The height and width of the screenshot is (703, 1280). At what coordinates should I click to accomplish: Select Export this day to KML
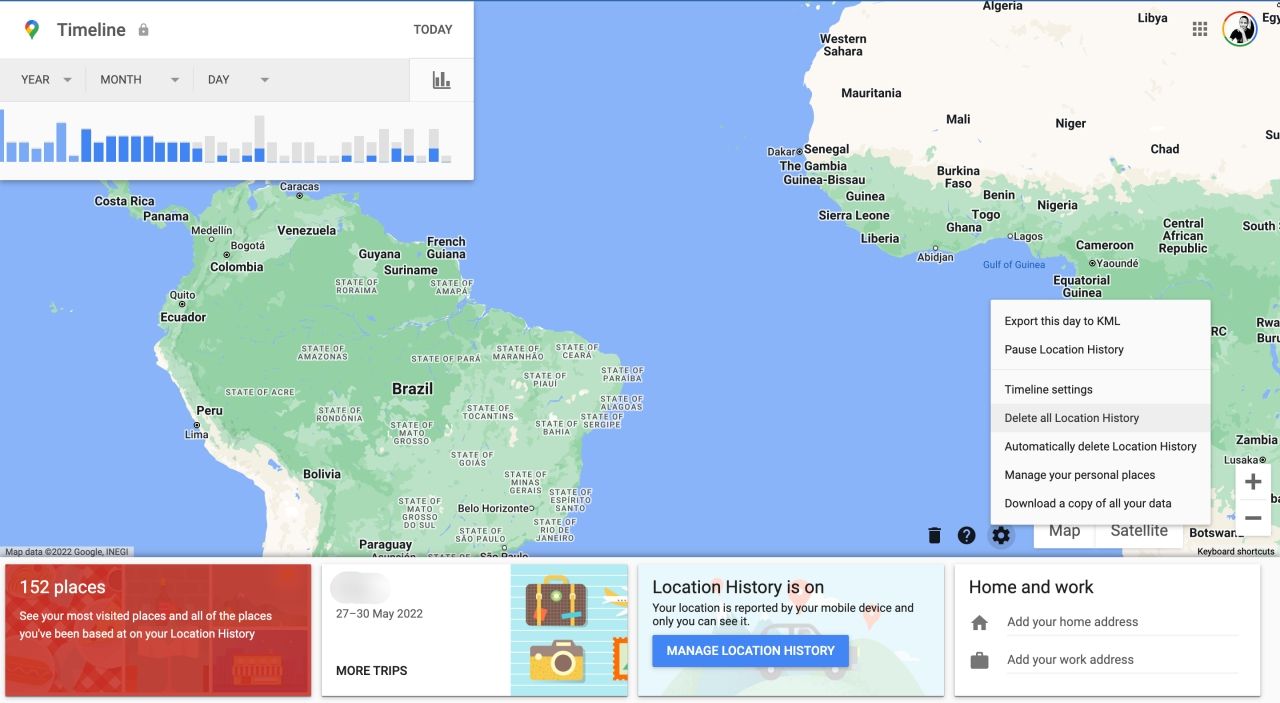pos(1100,321)
